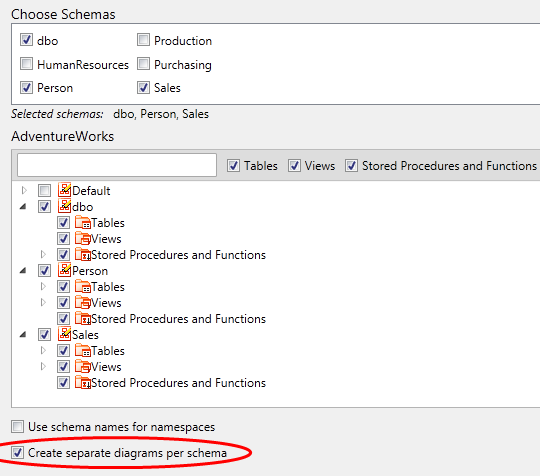Select Views label under Sales node

coord(106,367)
